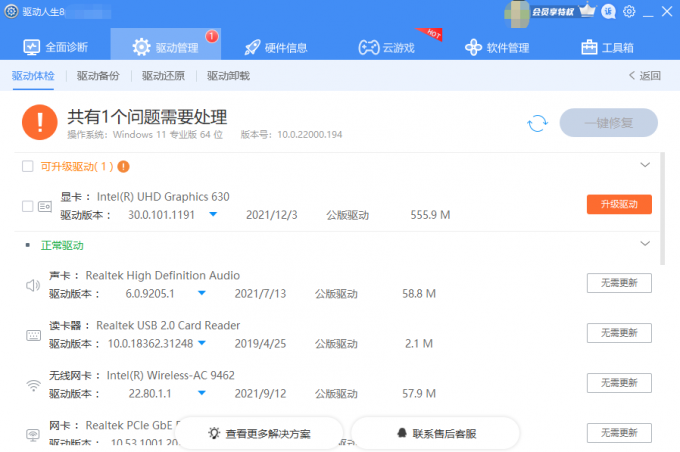
Task: Collapse the 可升级驱动 section chevron
Action: coord(645,165)
